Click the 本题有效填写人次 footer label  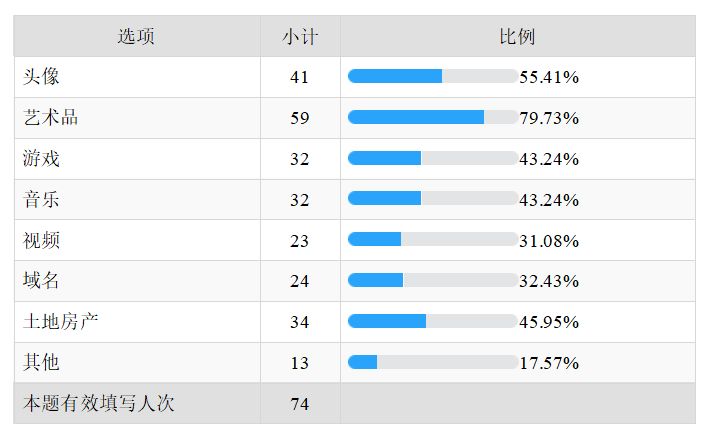tap(99, 404)
